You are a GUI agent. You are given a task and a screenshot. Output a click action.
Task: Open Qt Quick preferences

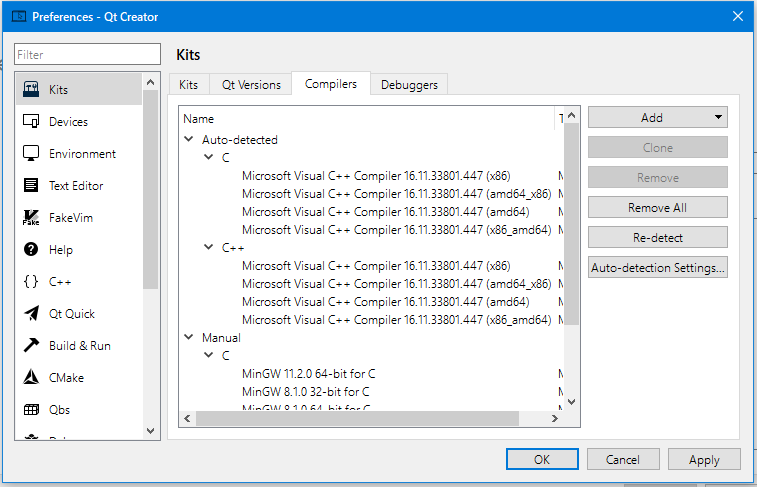tap(72, 314)
